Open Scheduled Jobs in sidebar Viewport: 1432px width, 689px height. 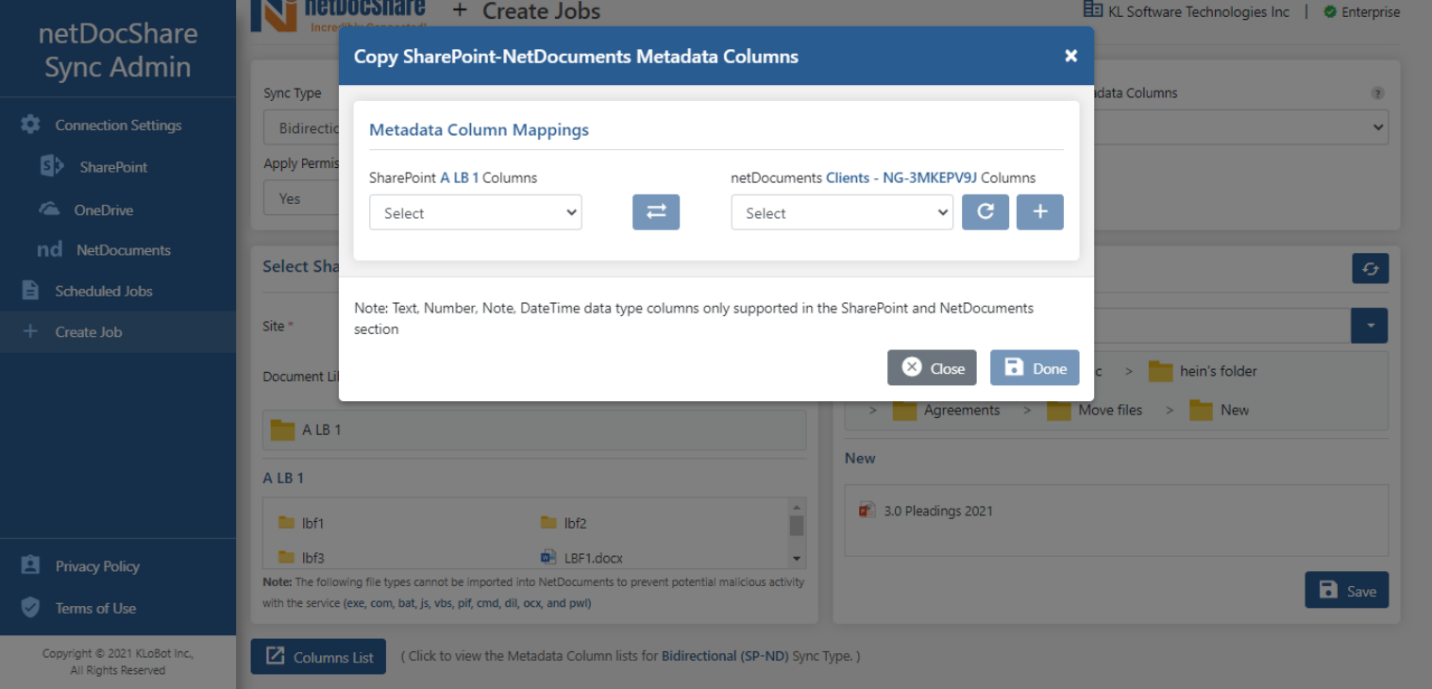click(103, 291)
